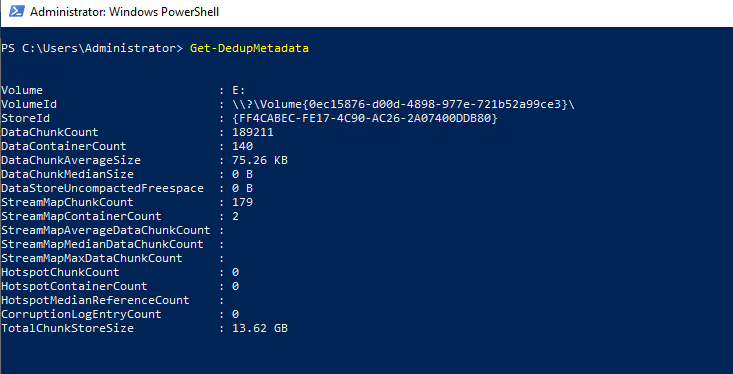The height and width of the screenshot is (374, 733).
Task: Click the 75.26 KB average size value
Action: pos(260,160)
